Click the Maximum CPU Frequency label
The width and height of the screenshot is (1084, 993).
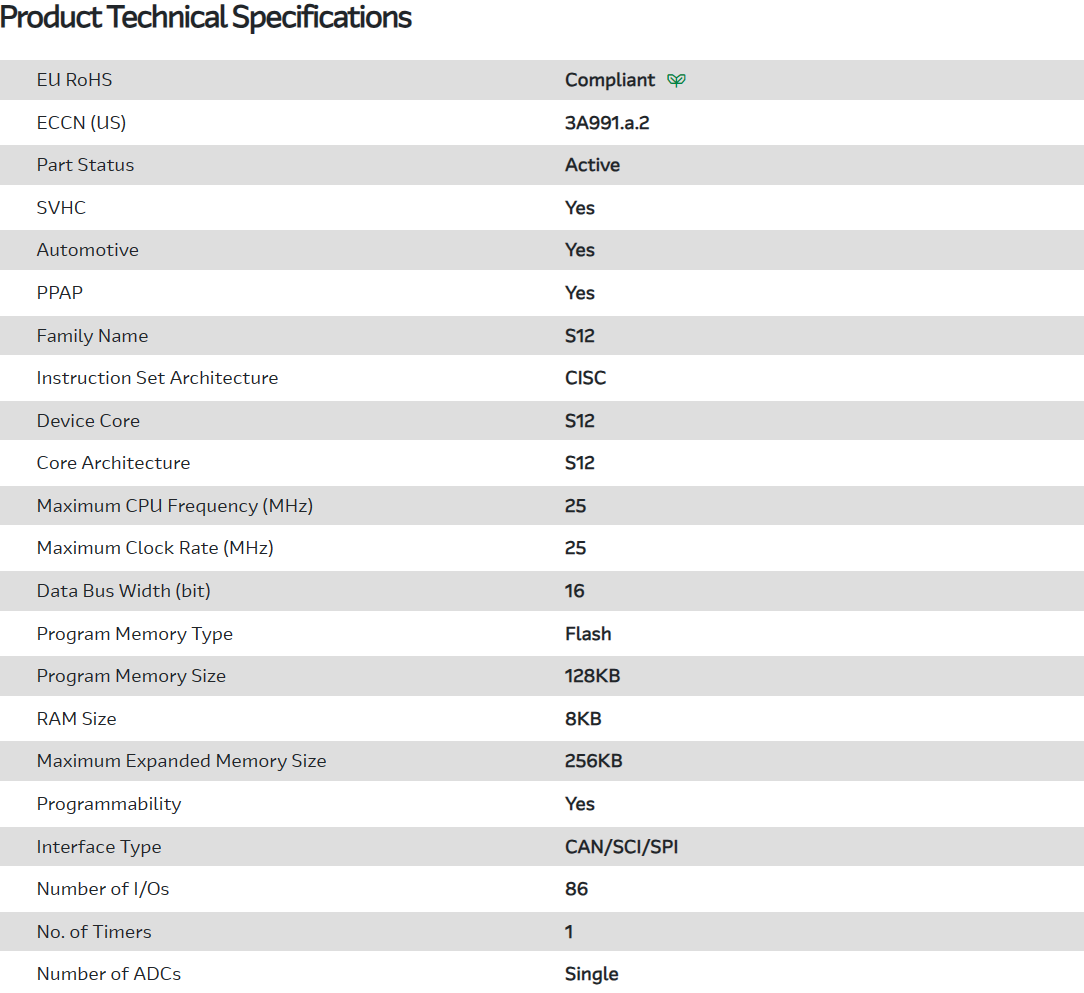pos(175,506)
